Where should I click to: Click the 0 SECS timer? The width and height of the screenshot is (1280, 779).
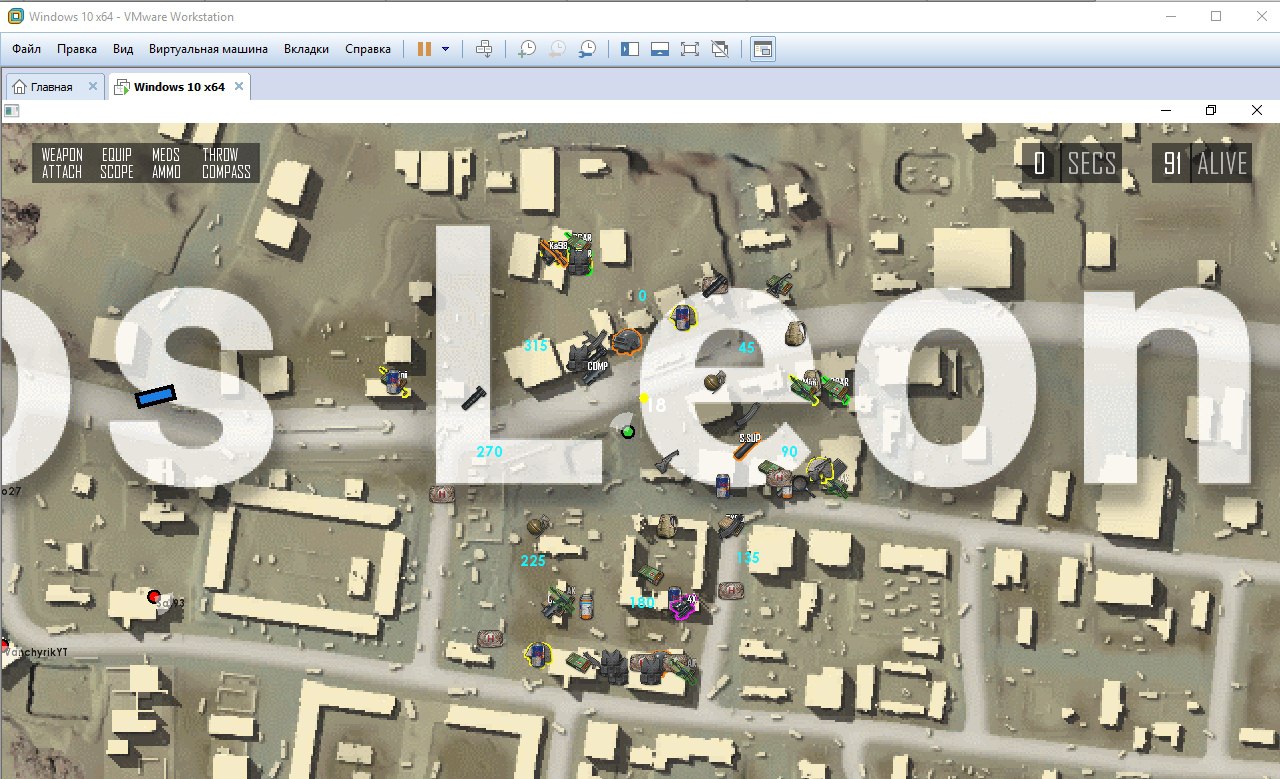tap(1070, 163)
